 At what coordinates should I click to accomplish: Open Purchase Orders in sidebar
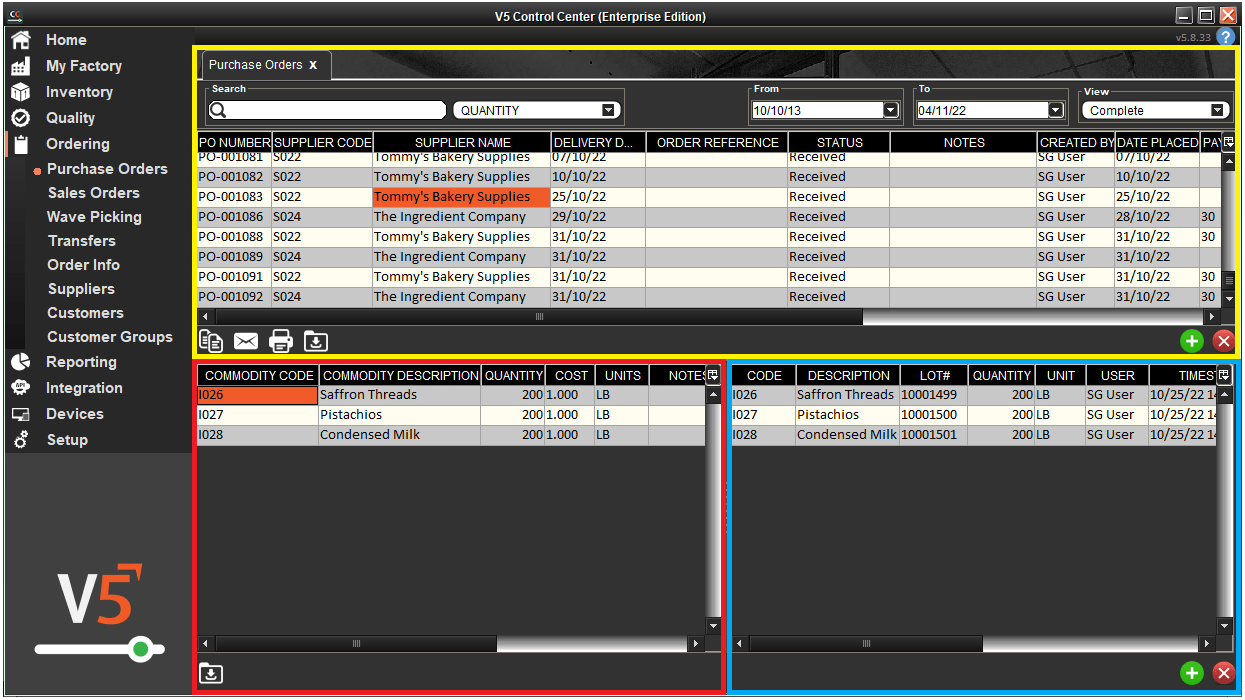click(x=107, y=169)
